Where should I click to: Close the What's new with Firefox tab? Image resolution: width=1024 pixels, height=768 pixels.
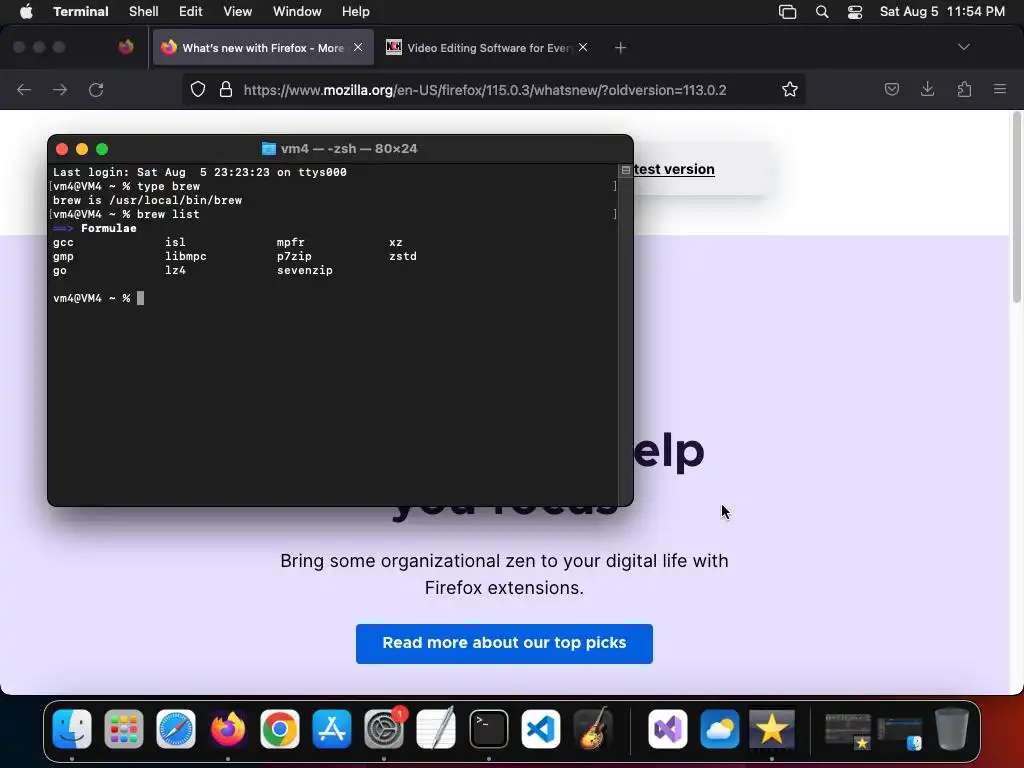tap(358, 47)
